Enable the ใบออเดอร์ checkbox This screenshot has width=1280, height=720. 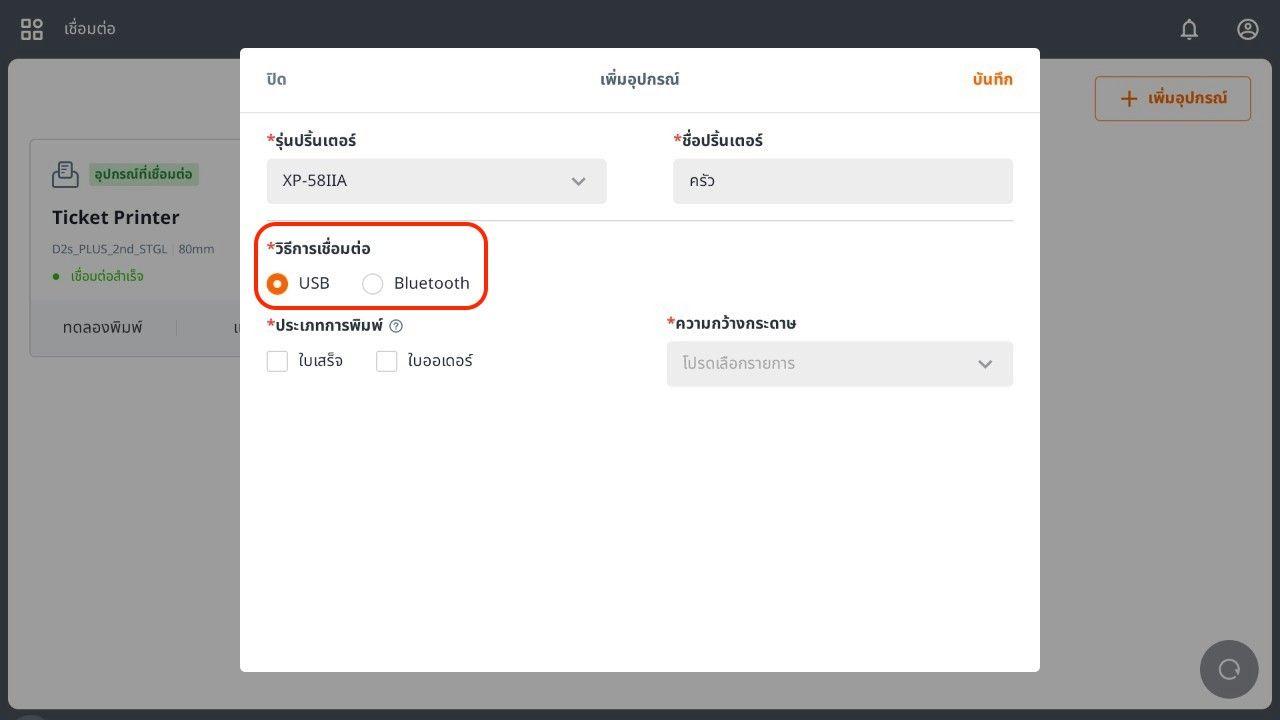click(387, 361)
